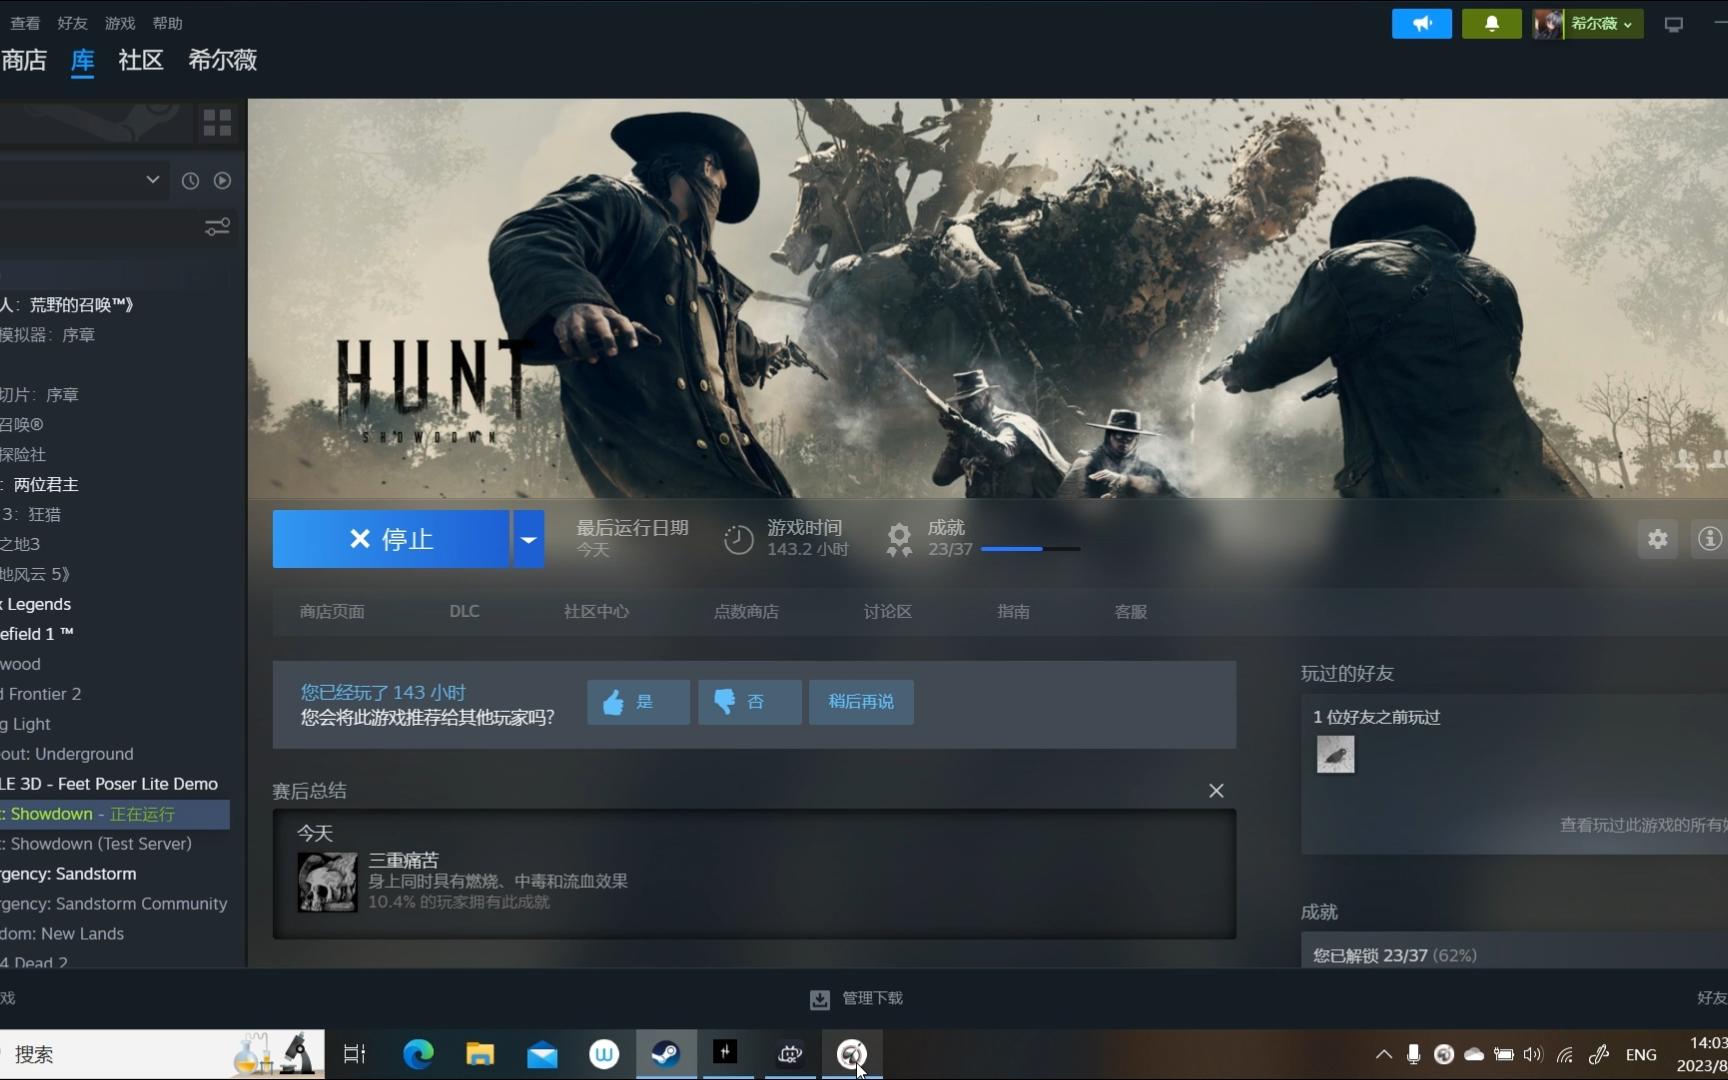
Task: Stop the running game with 停止
Action: point(391,539)
